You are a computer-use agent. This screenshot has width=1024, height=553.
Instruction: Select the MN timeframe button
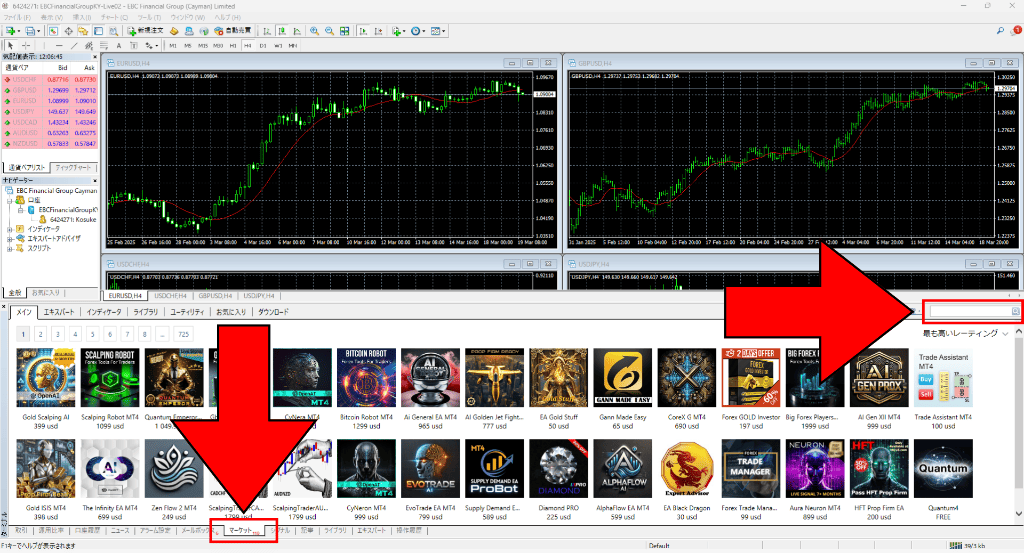[x=293, y=46]
